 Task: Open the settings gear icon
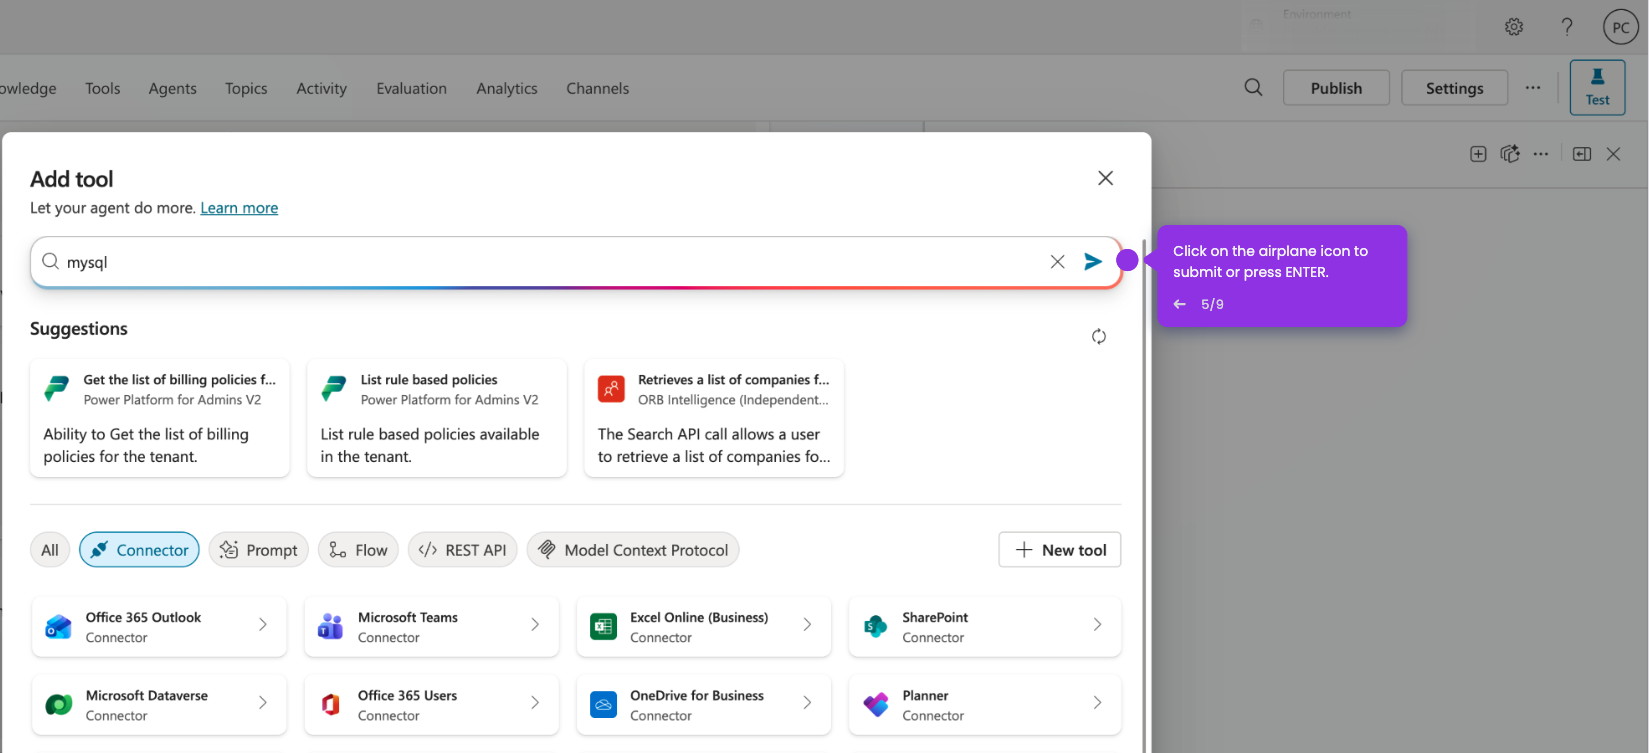click(1514, 27)
